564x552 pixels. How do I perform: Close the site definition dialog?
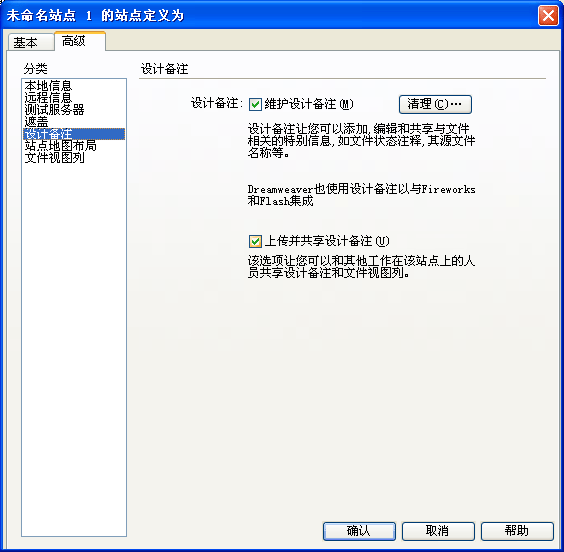click(548, 15)
